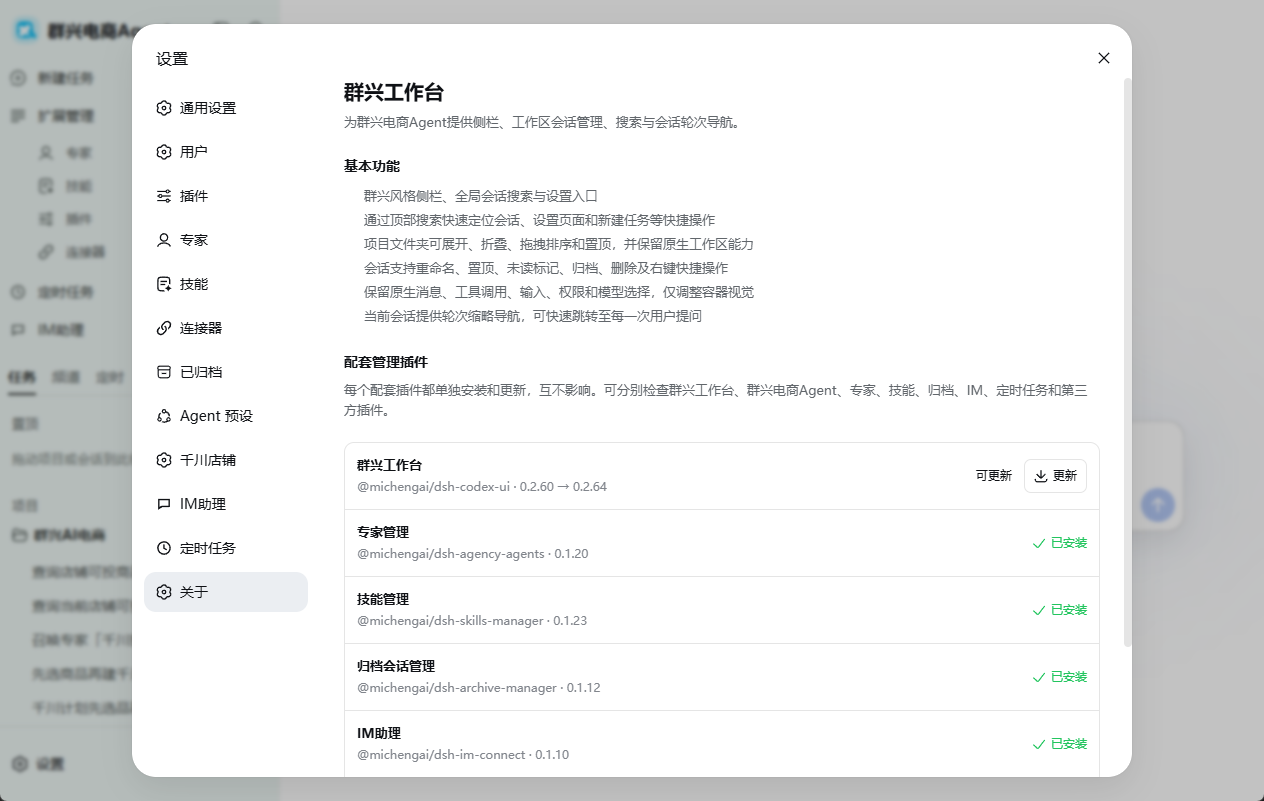
Task: Click 设置 at the bottom of background sidebar
Action: click(x=50, y=764)
